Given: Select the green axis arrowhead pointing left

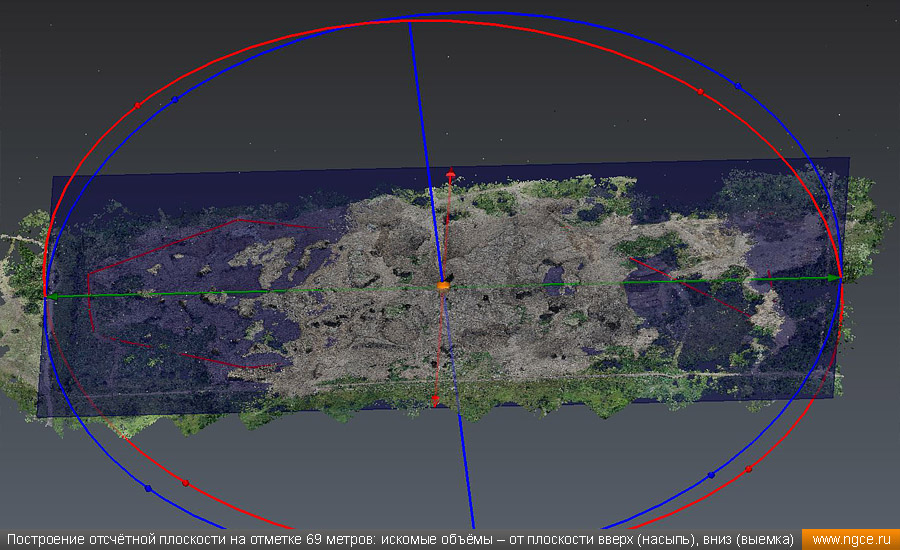Looking at the screenshot, I should tap(52, 297).
